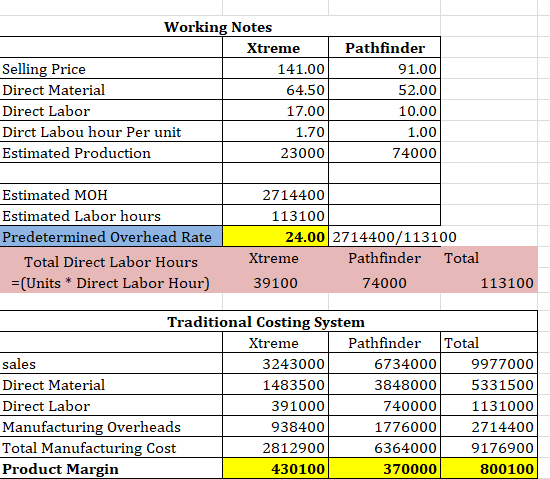This screenshot has height=479, width=550.
Task: Select the 74000 value in pink band
Action: [x=384, y=283]
